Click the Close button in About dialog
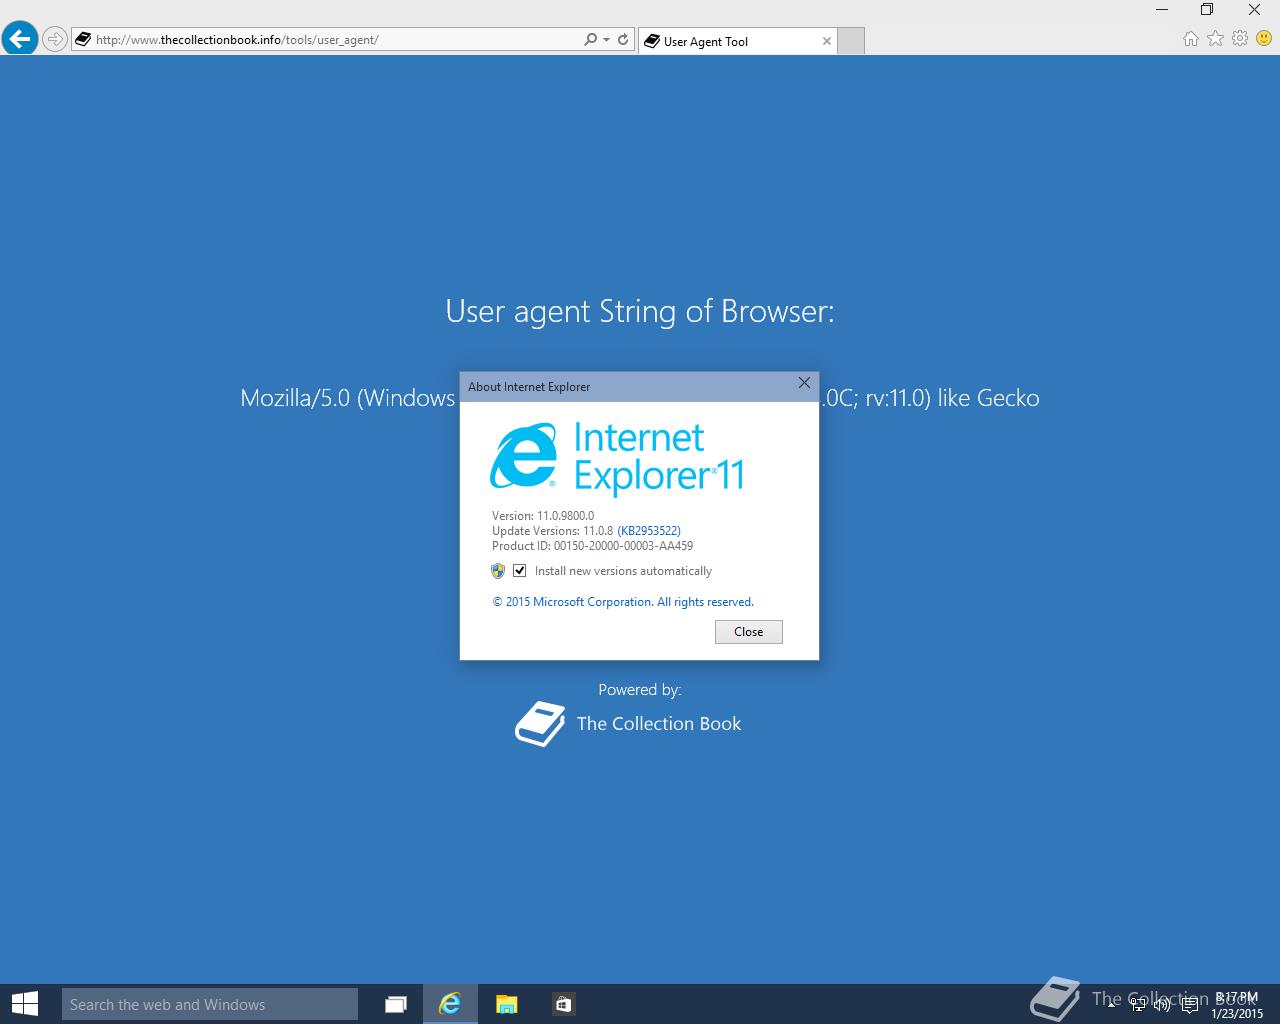 pyautogui.click(x=749, y=632)
